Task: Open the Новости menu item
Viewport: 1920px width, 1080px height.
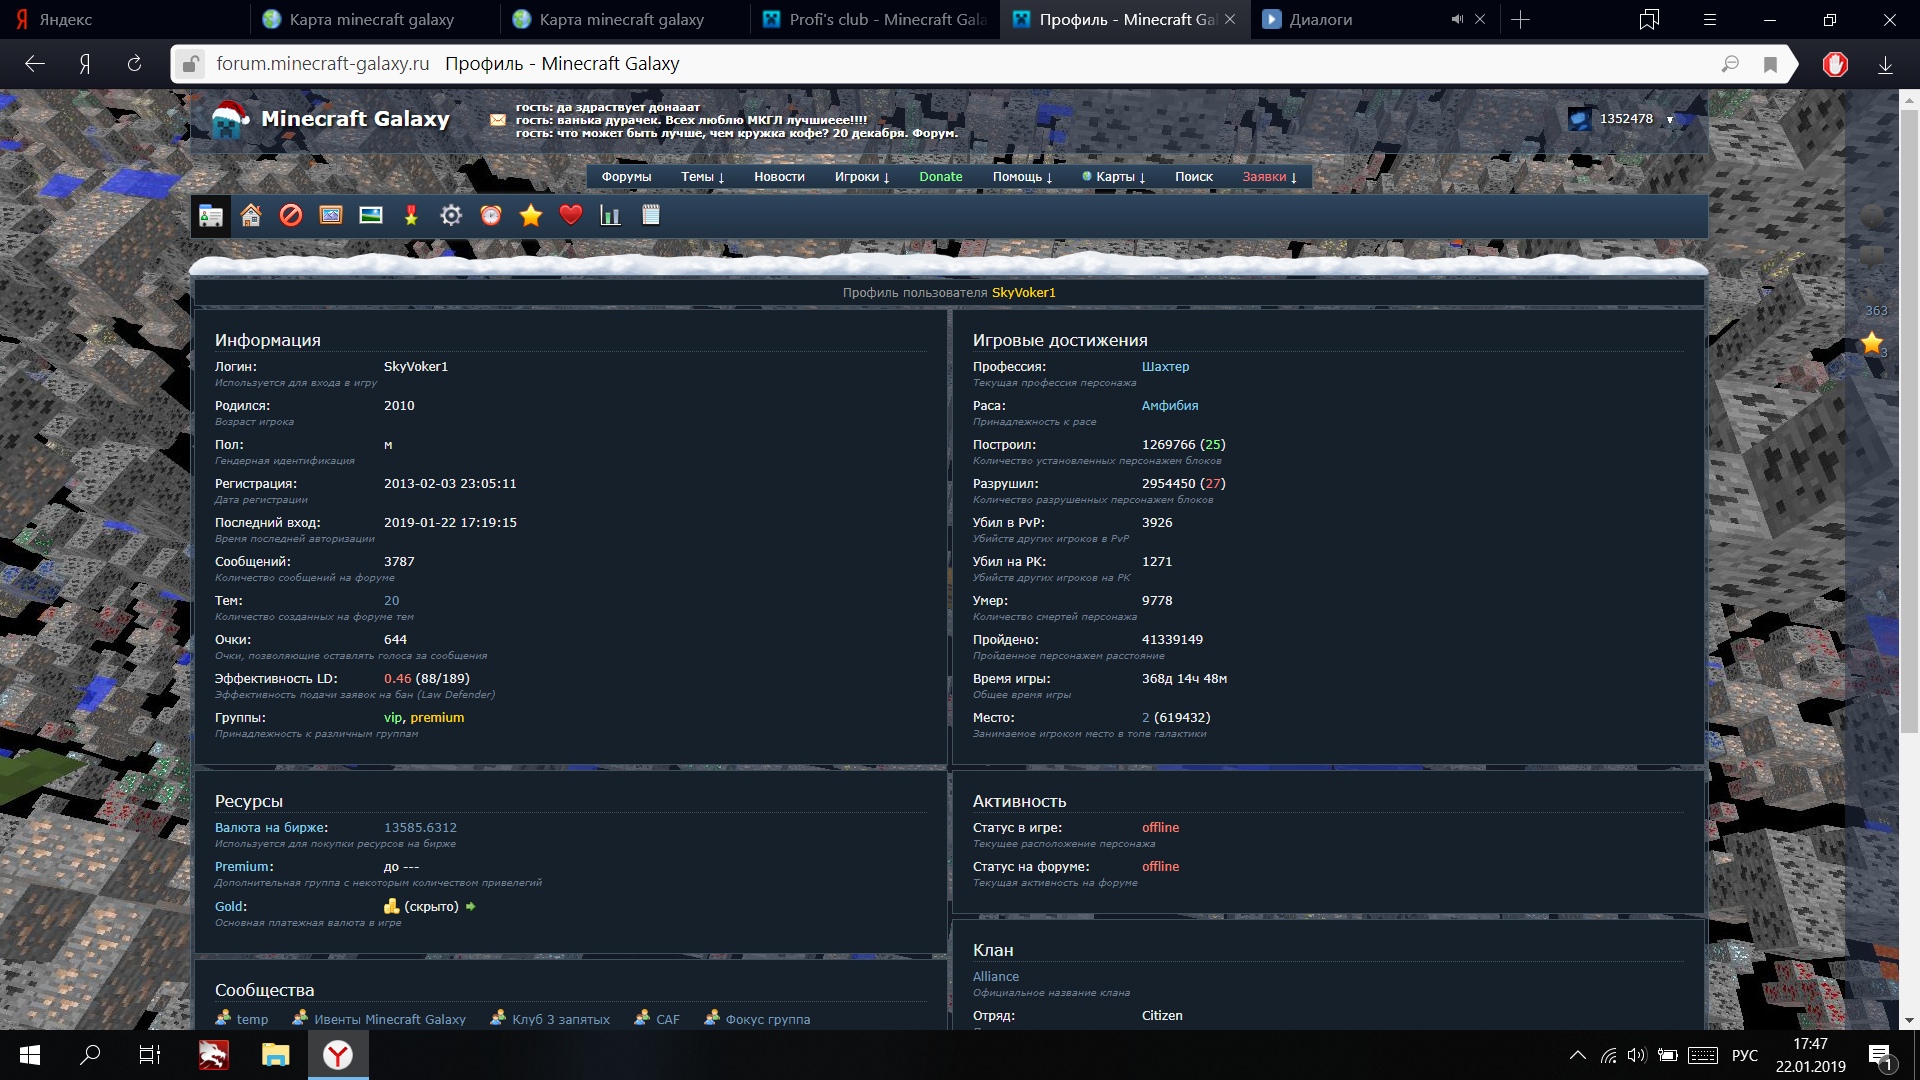Action: [779, 177]
